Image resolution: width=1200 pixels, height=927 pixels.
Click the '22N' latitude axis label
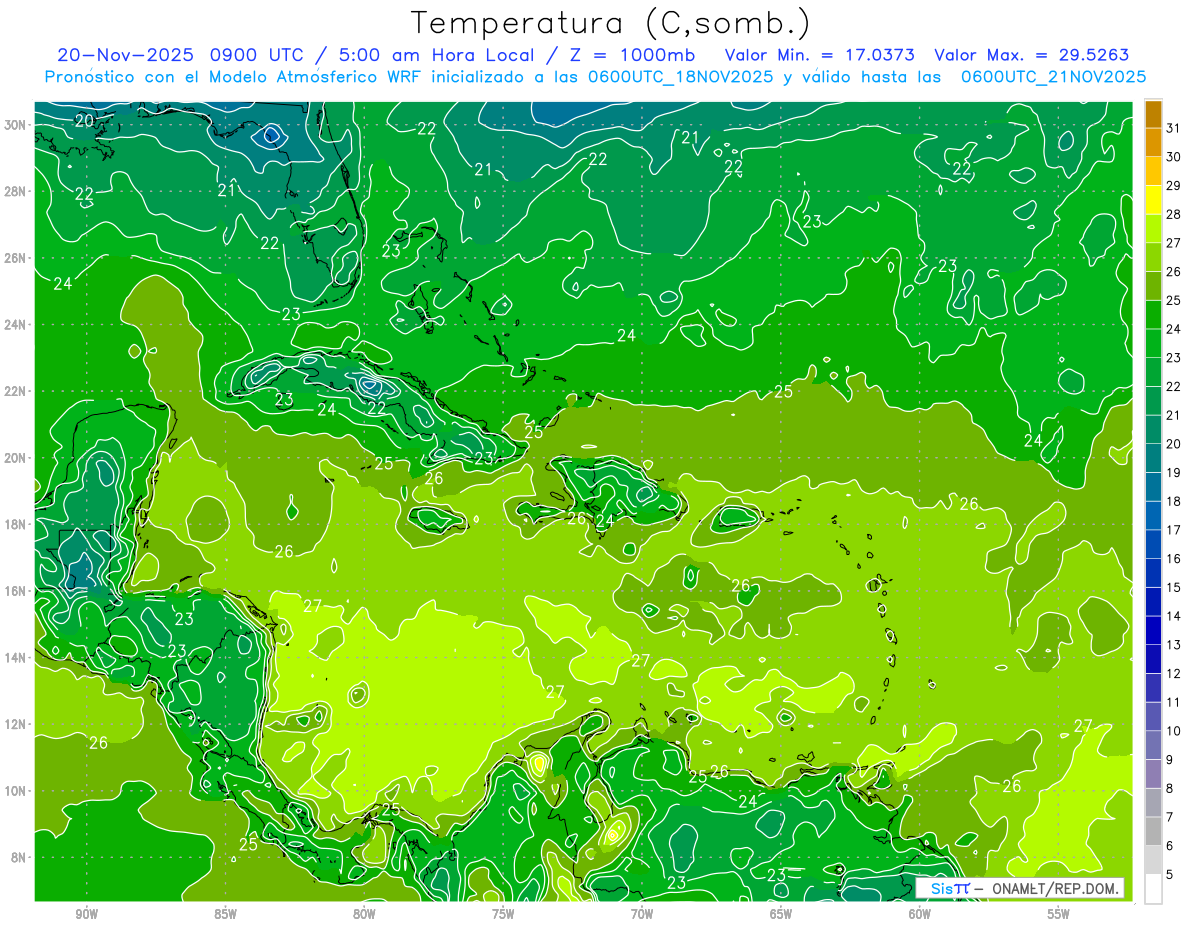click(x=15, y=391)
